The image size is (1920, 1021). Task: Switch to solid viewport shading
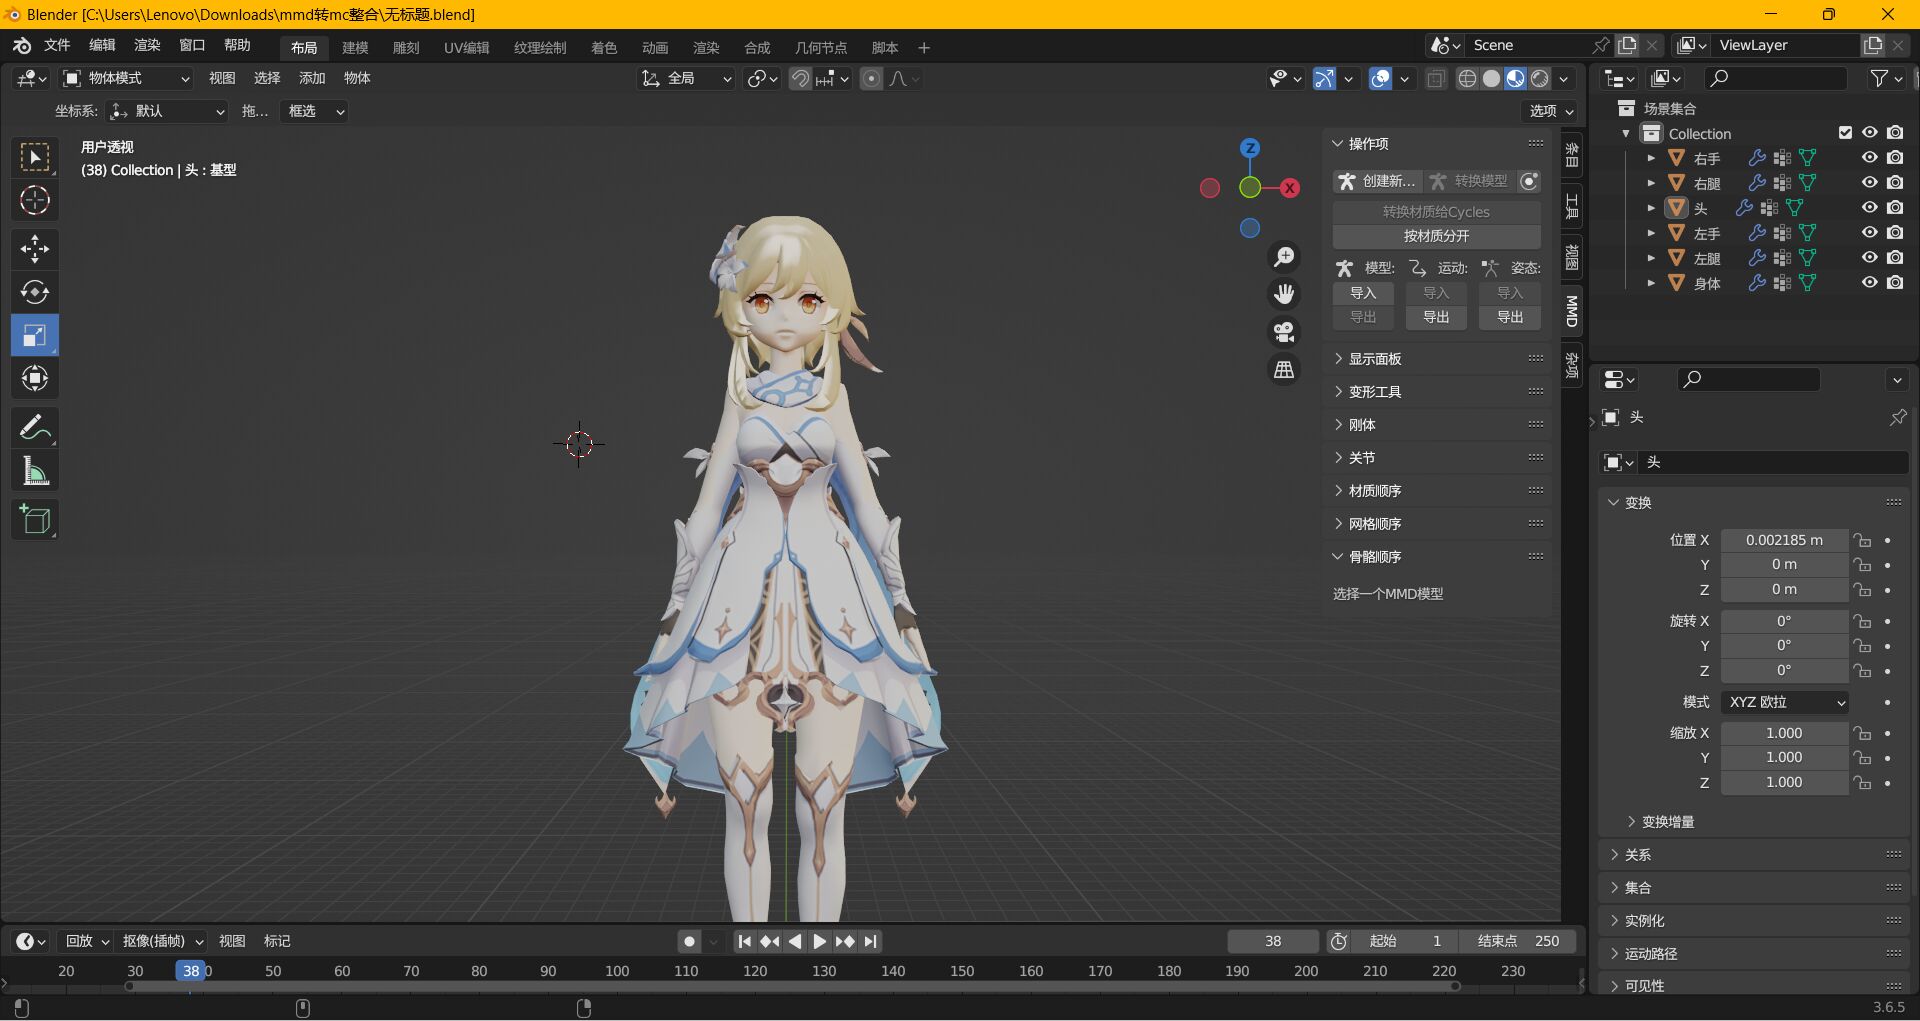tap(1491, 79)
